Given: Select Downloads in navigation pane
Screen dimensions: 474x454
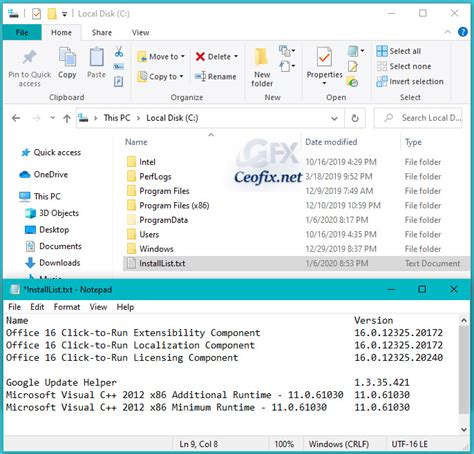Looking at the screenshot, I should [53, 263].
